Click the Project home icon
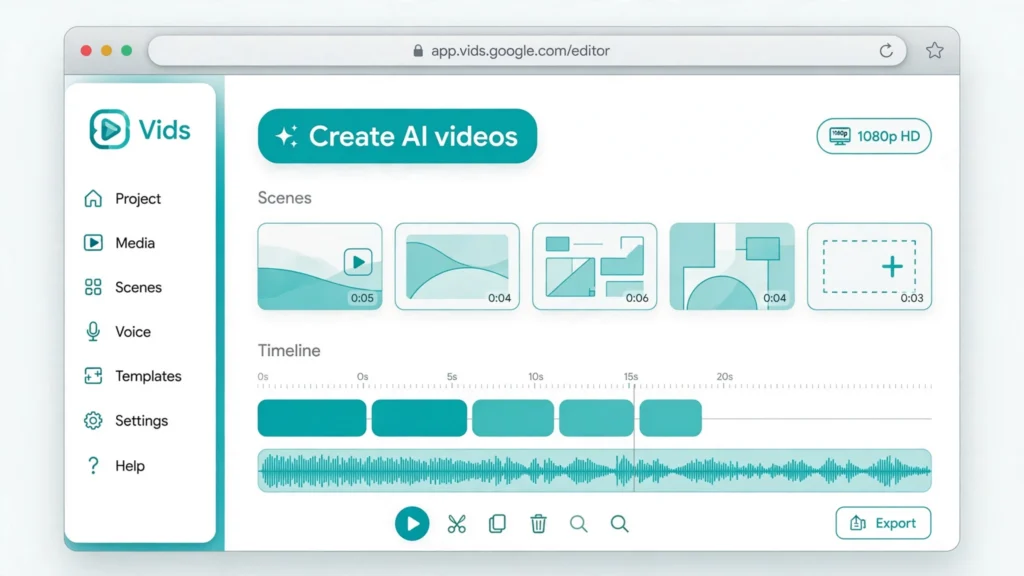The height and width of the screenshot is (576, 1024). [93, 198]
